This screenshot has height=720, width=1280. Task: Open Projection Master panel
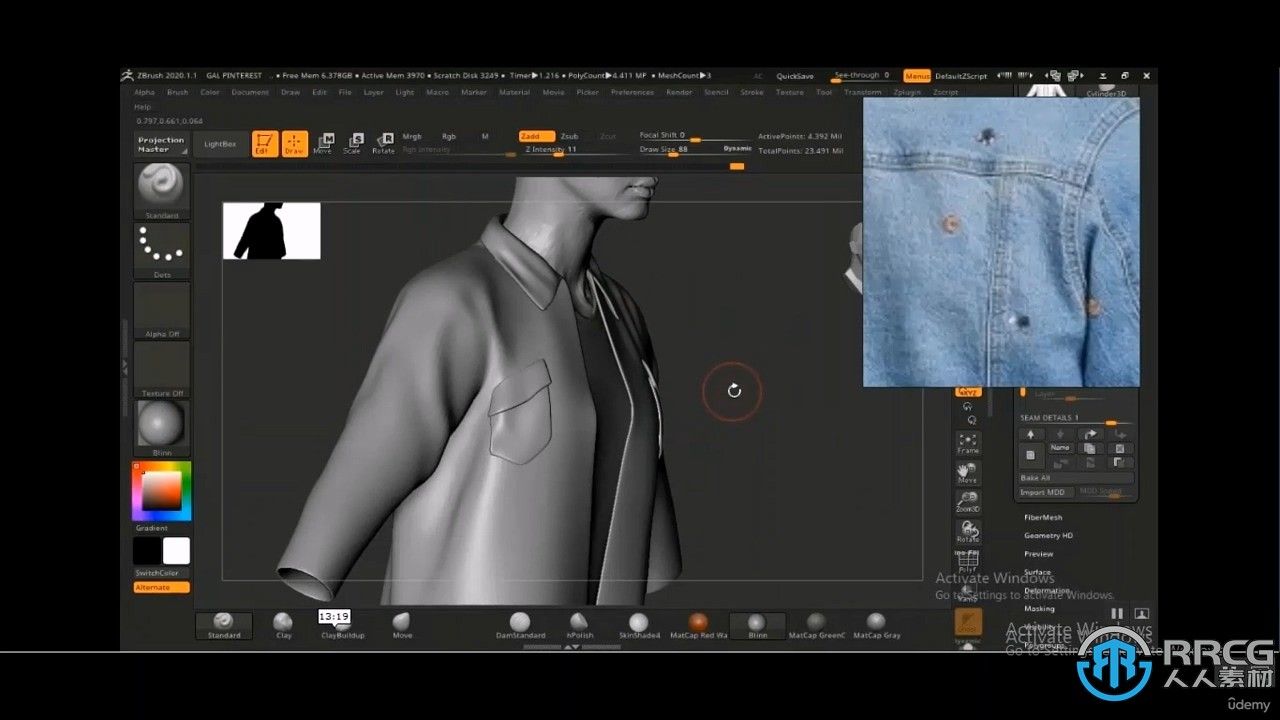point(161,144)
